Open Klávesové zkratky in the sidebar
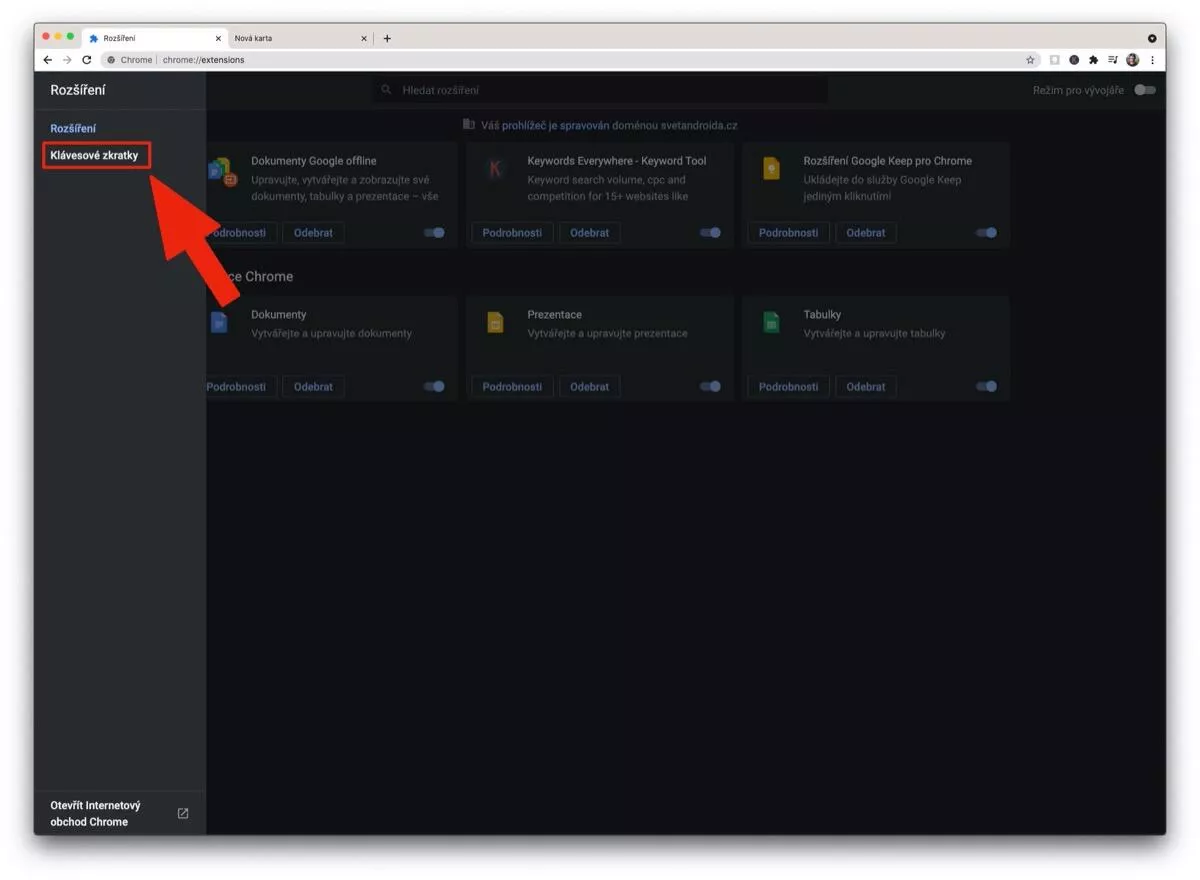The width and height of the screenshot is (1200, 880). [x=95, y=155]
